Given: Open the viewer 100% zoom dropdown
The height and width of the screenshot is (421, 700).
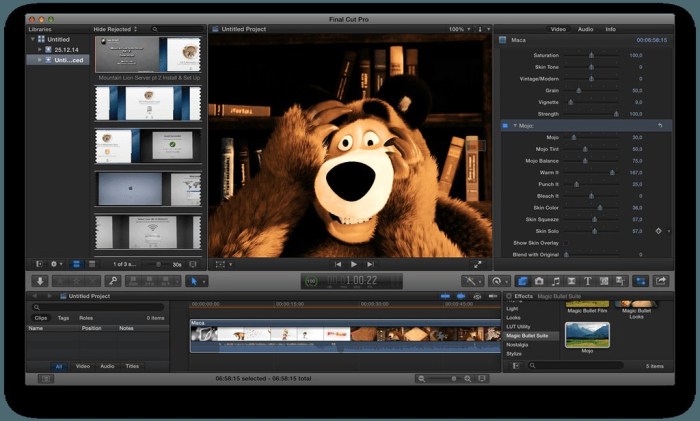Looking at the screenshot, I should click(x=459, y=29).
